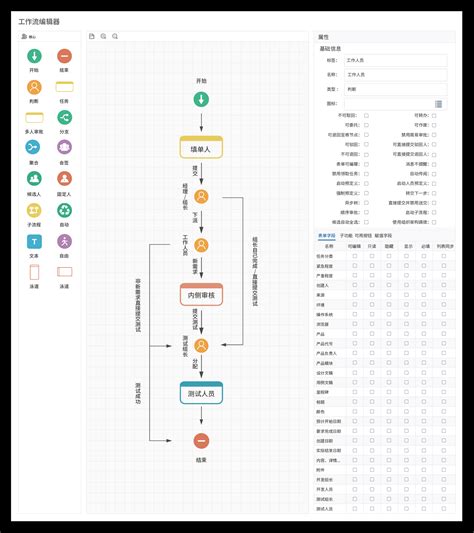Select the blue 文本 text tool icon
This screenshot has width=474, height=533.
tap(34, 242)
